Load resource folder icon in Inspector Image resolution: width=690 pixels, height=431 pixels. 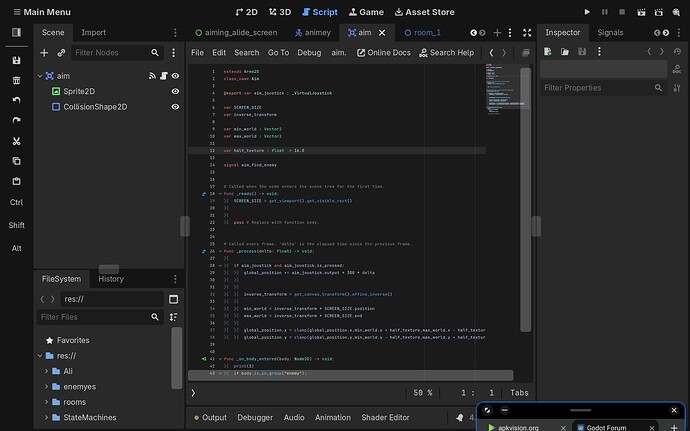pos(565,52)
